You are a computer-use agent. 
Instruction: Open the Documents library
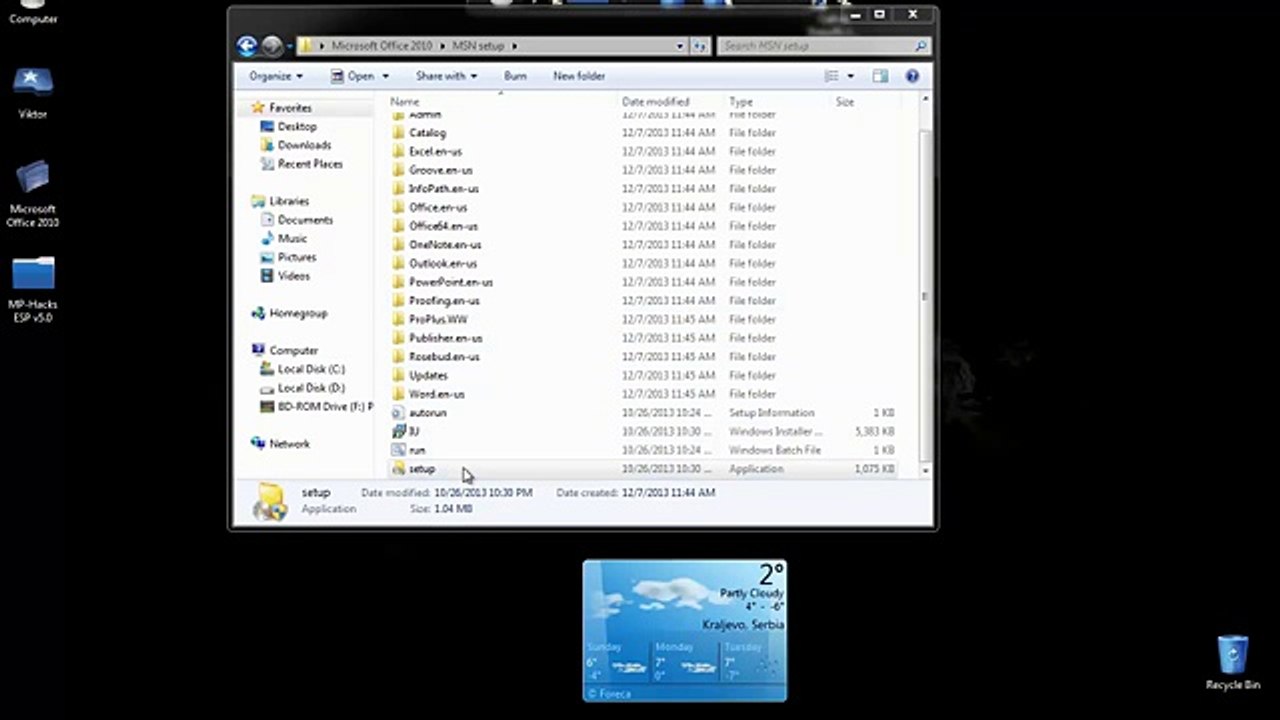tap(305, 220)
